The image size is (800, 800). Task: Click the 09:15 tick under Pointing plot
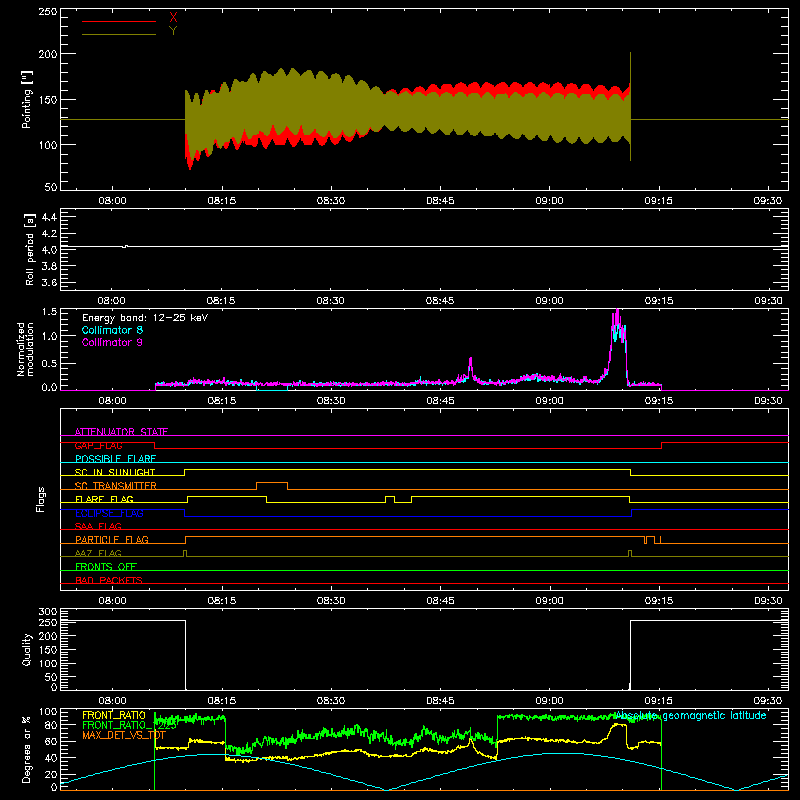(659, 201)
